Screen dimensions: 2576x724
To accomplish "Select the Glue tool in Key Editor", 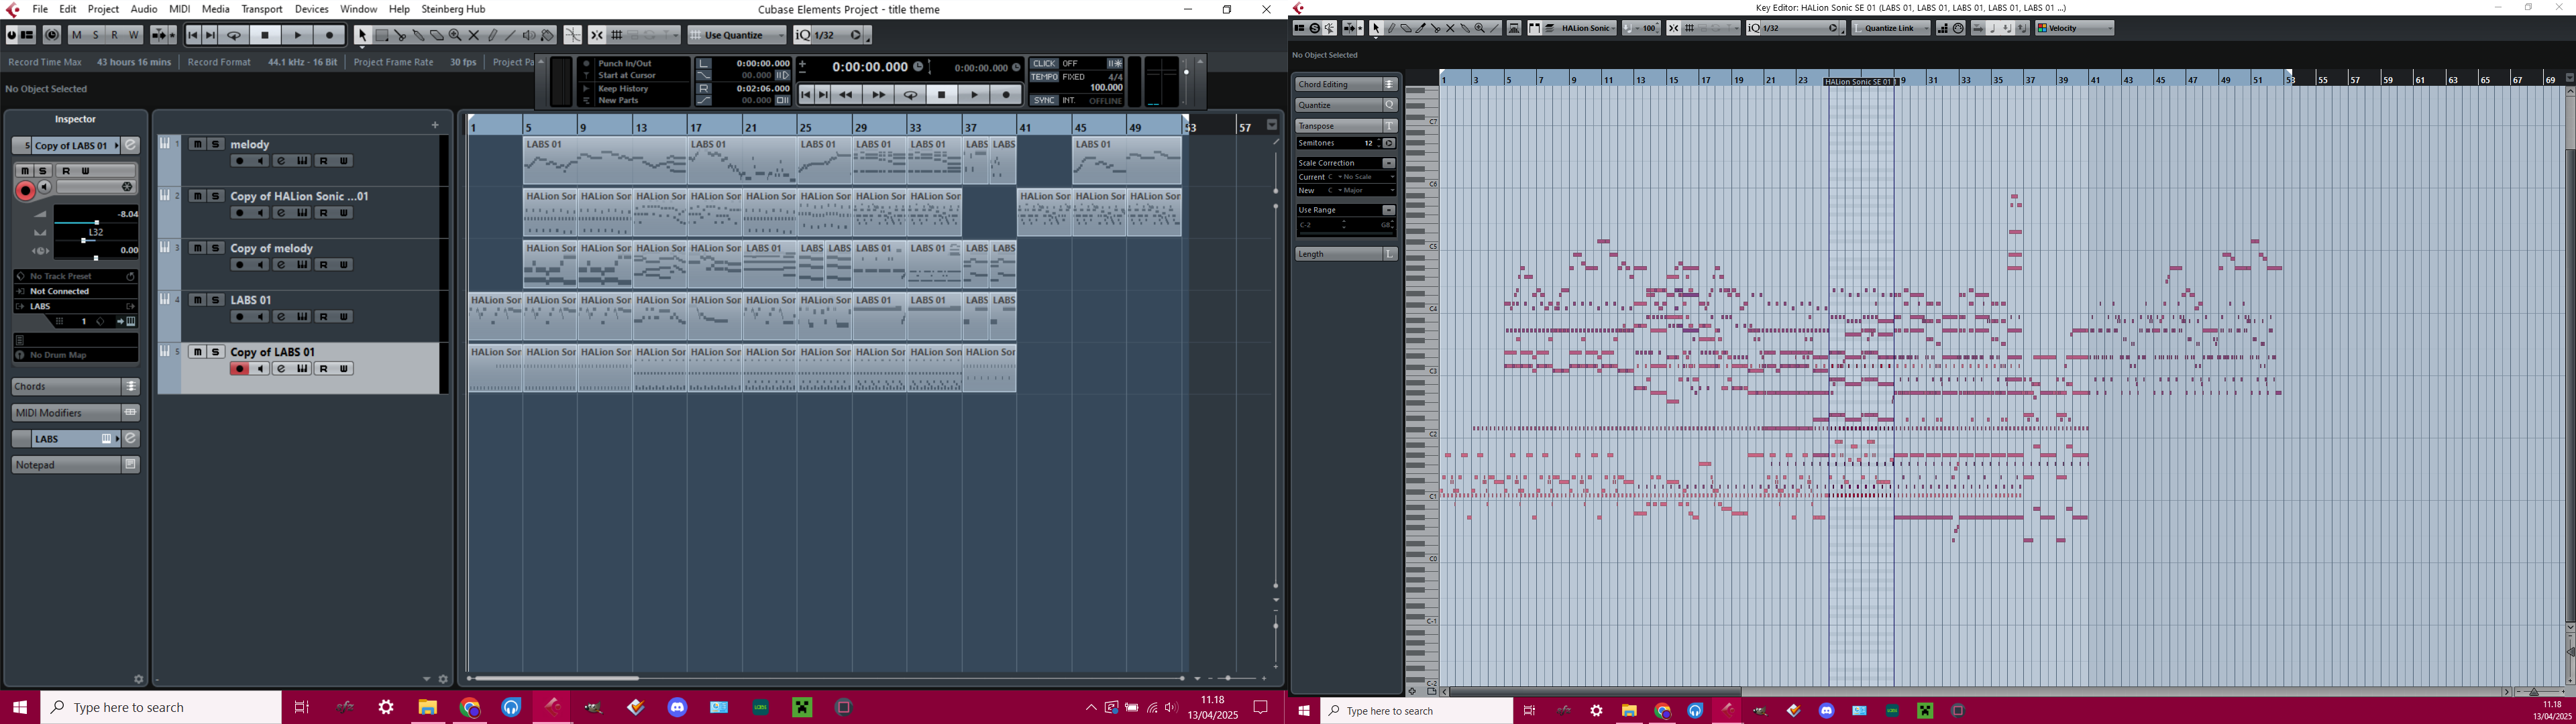I will (x=1465, y=28).
